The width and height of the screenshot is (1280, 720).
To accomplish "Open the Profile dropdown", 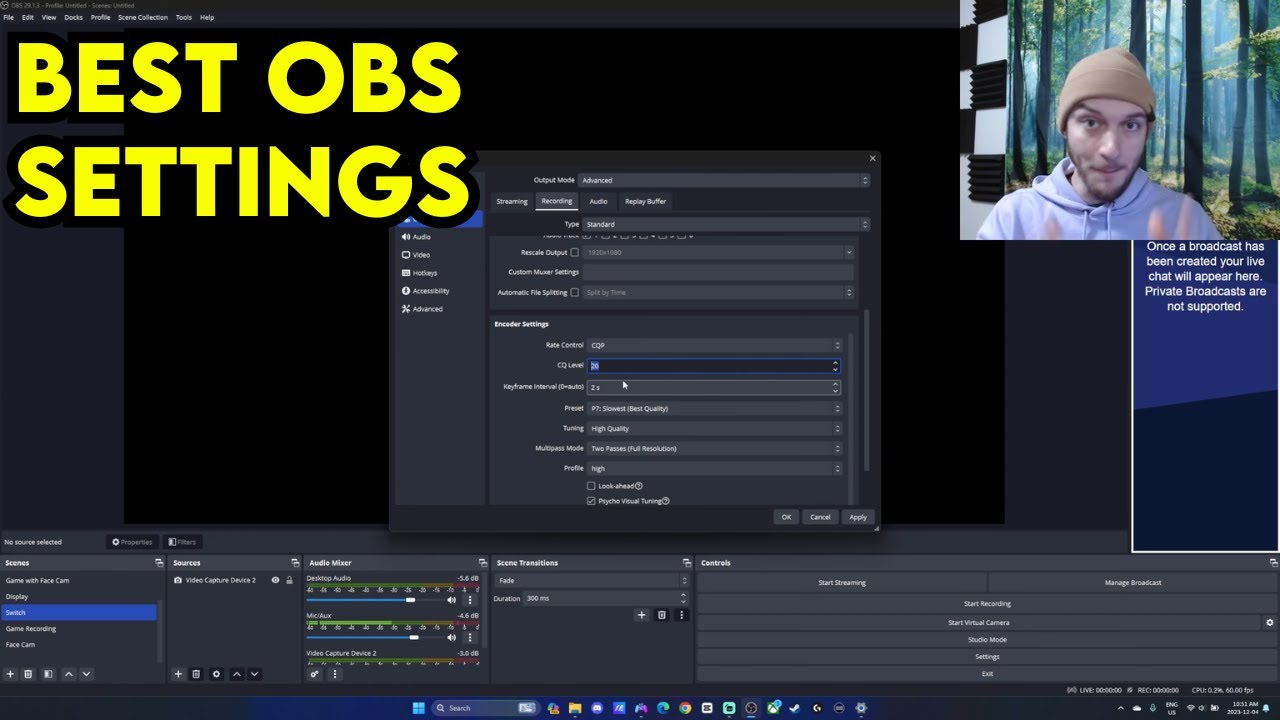I will [715, 468].
